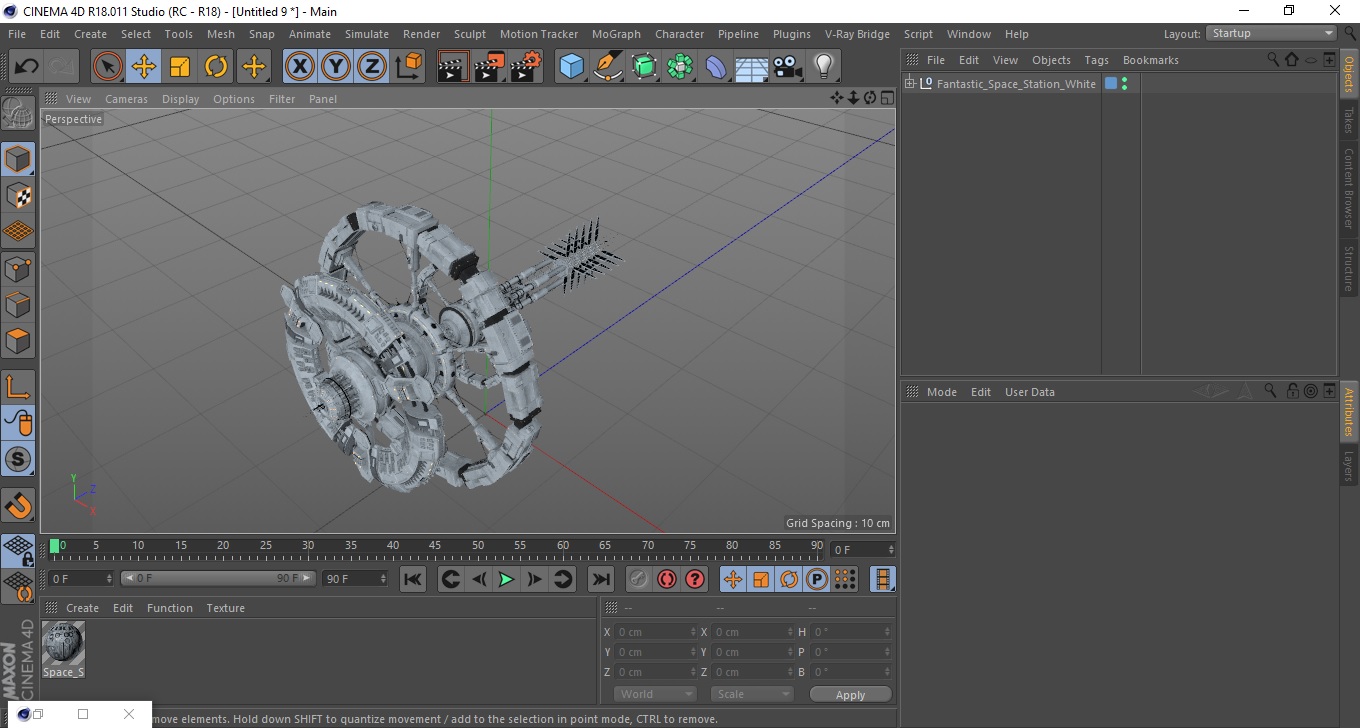Click the Space_S material thumbnail
This screenshot has width=1360, height=728.
click(63, 643)
